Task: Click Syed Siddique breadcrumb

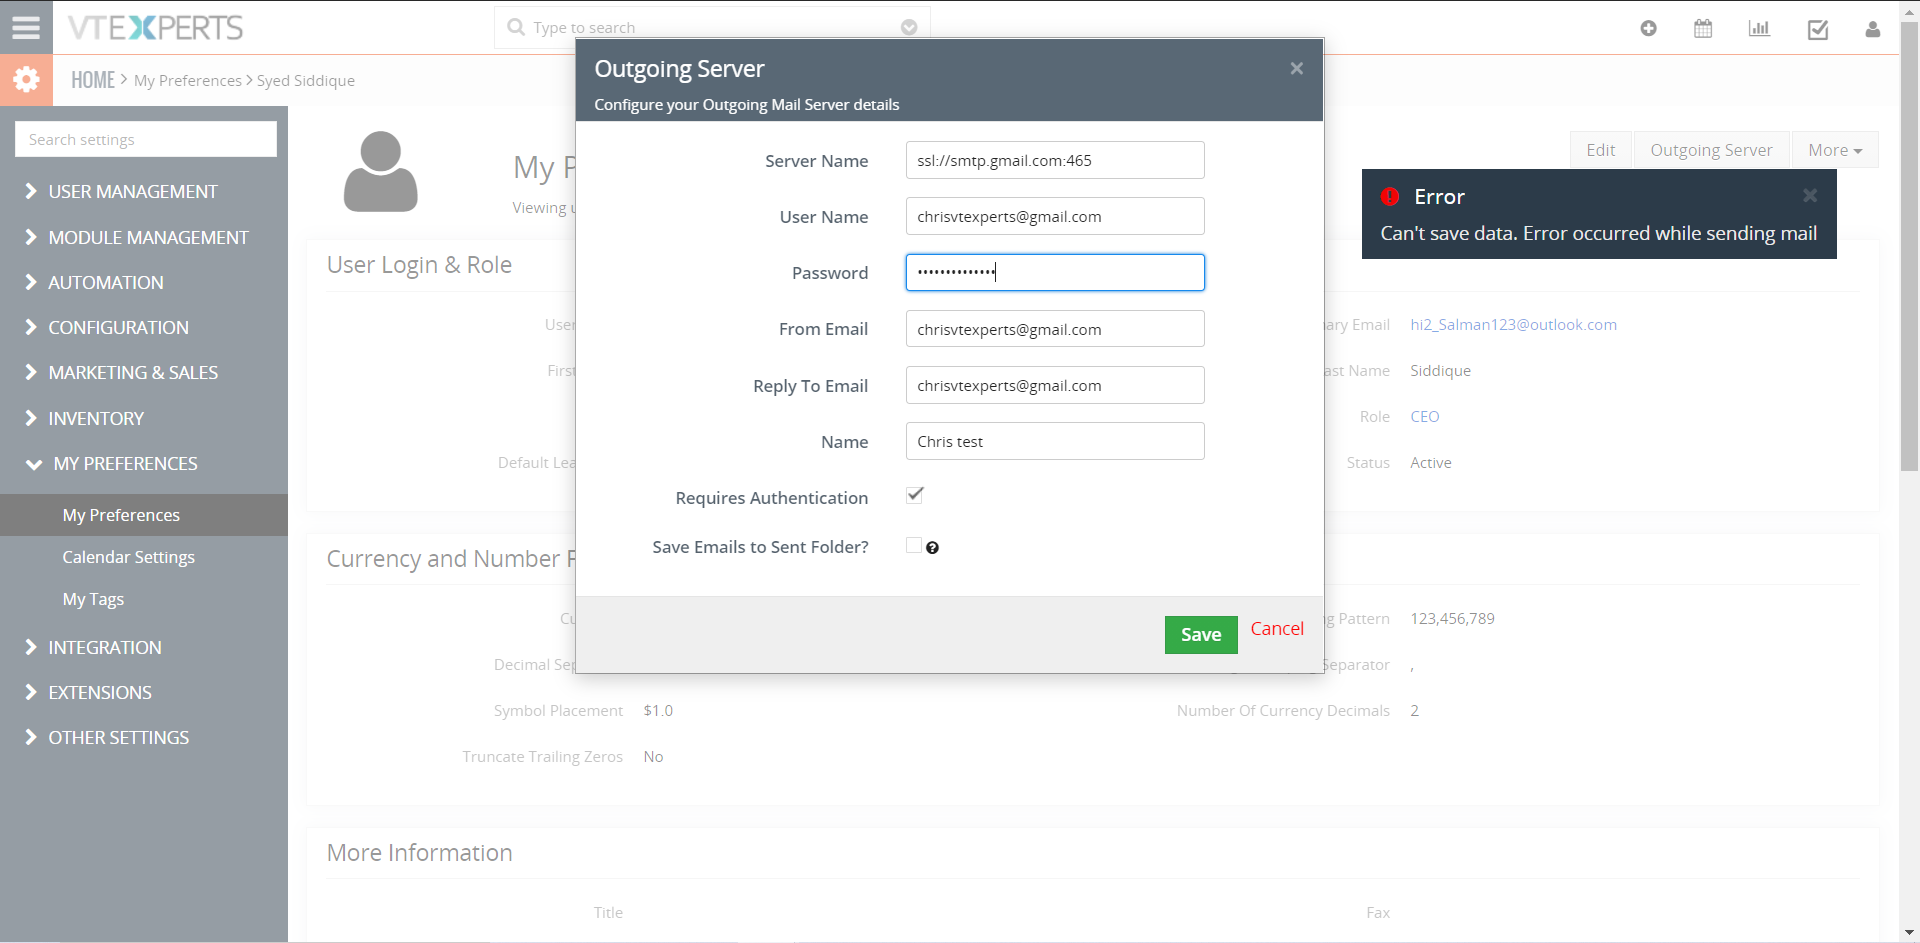Action: tap(306, 80)
